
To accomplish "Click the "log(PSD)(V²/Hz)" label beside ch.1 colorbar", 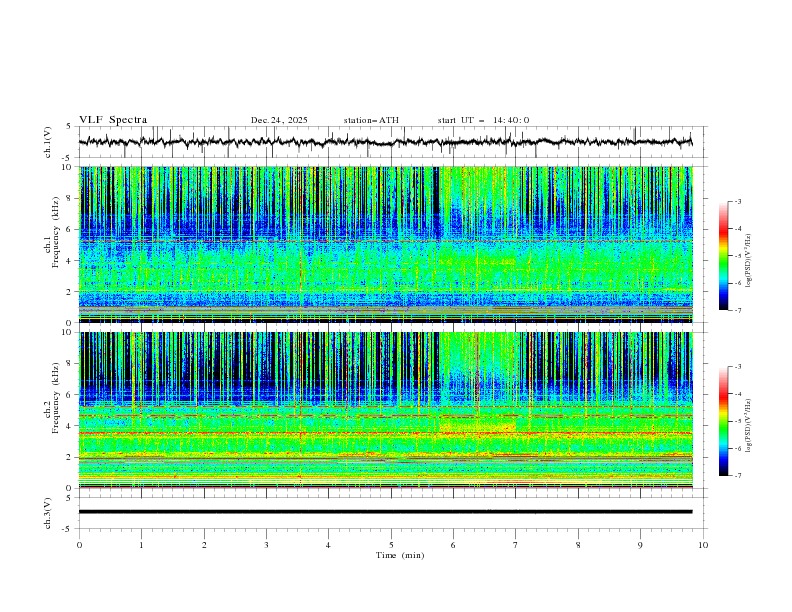I will 748,261.
